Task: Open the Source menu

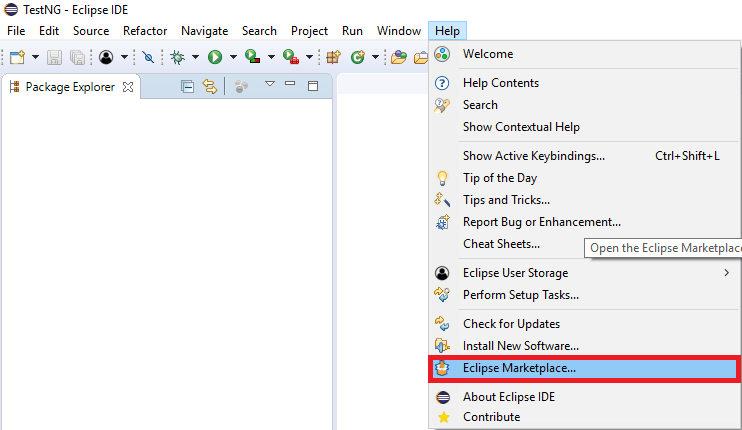Action: (x=91, y=31)
